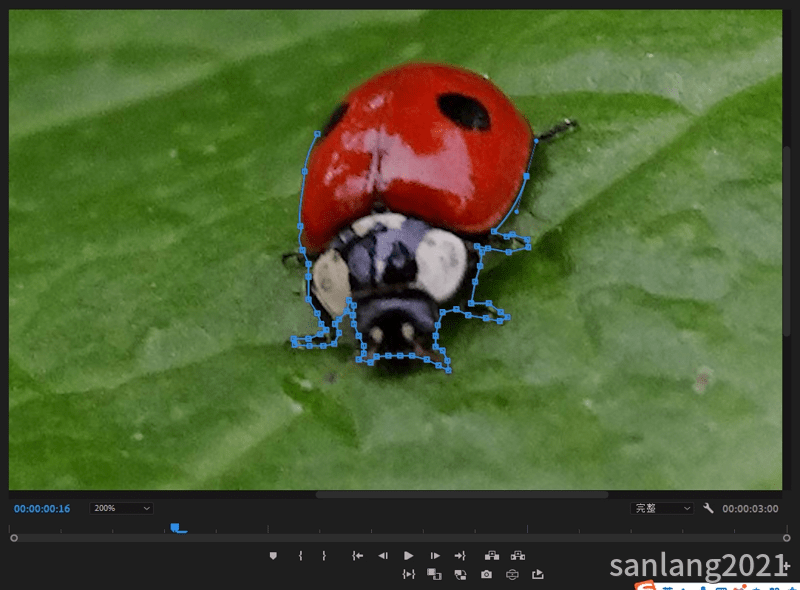This screenshot has width=800, height=590.
Task: Open the button editor plus icon
Action: click(786, 566)
